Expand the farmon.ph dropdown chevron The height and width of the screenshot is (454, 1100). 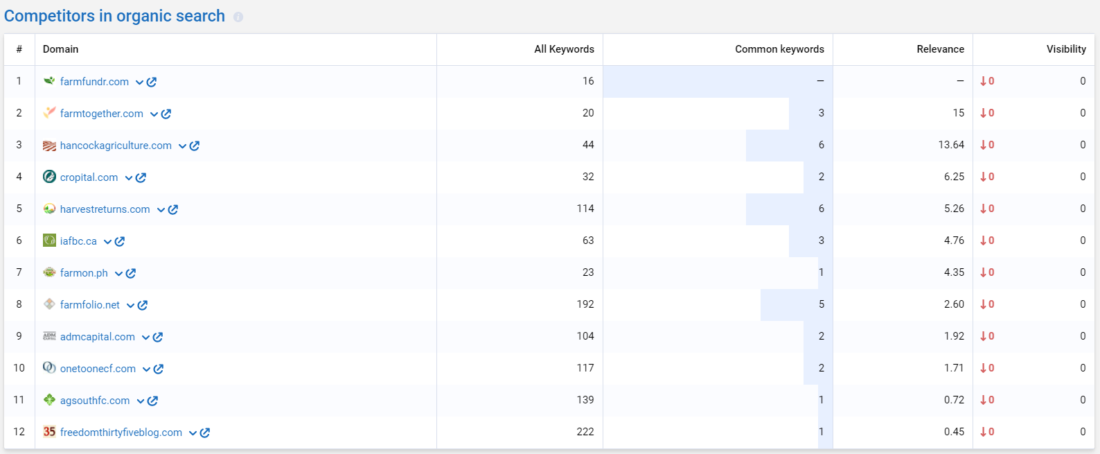119,273
